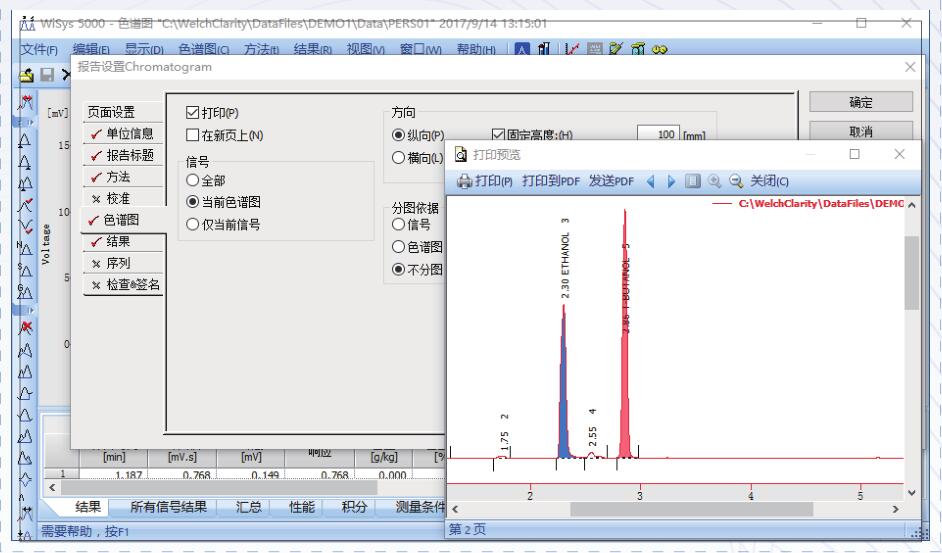Click the red line graph toolbar icon

(x=572, y=49)
